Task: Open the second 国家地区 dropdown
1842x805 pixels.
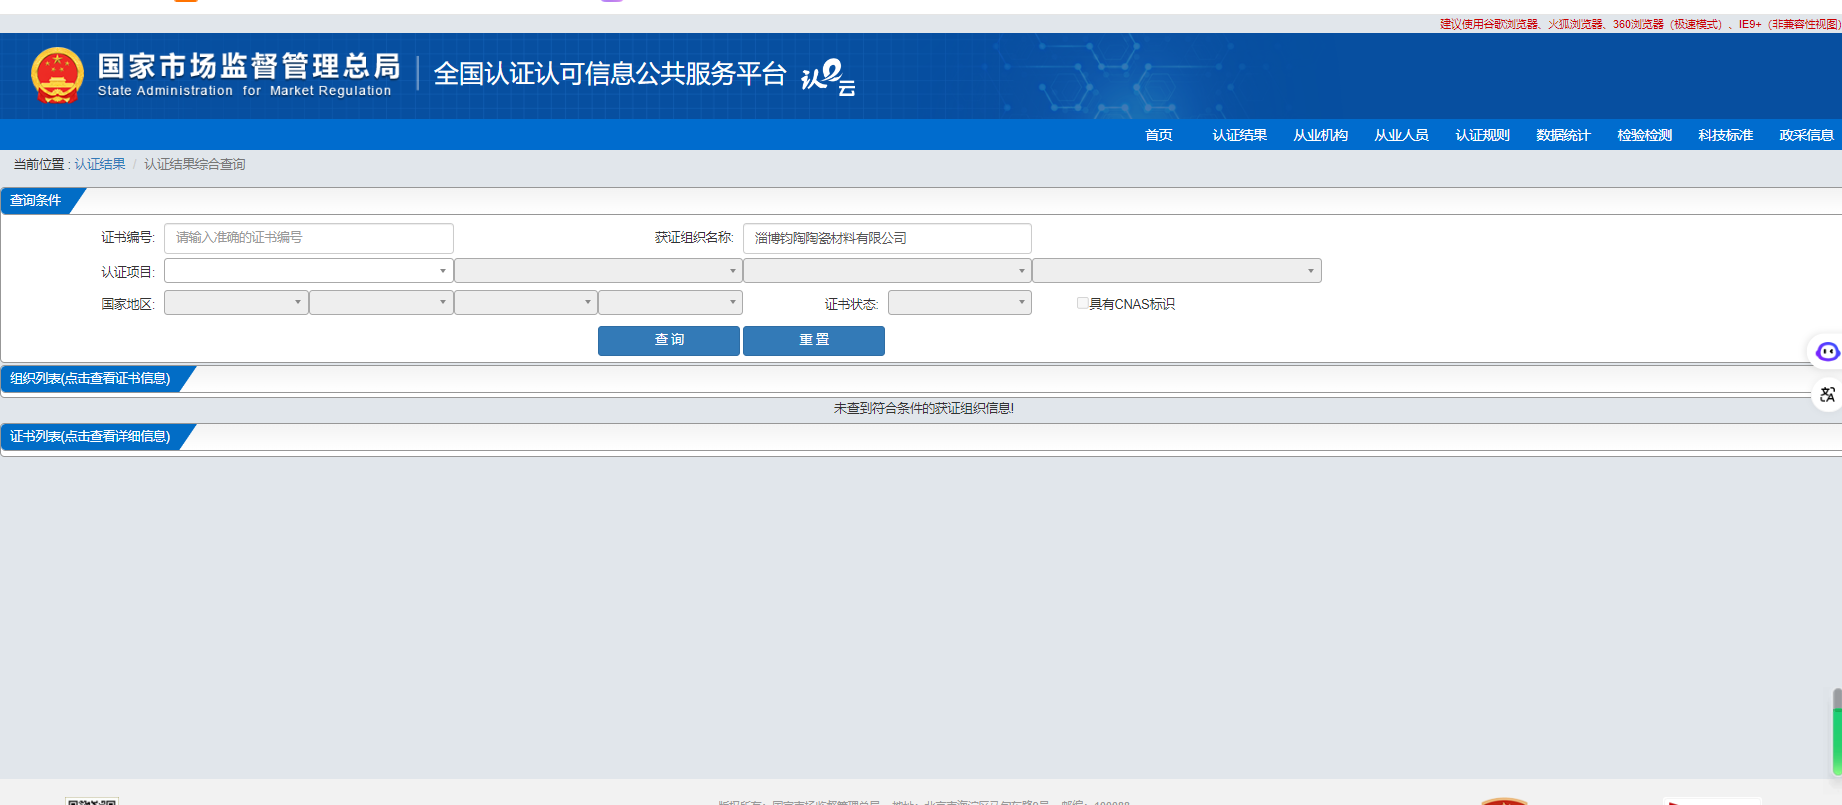Action: (381, 303)
